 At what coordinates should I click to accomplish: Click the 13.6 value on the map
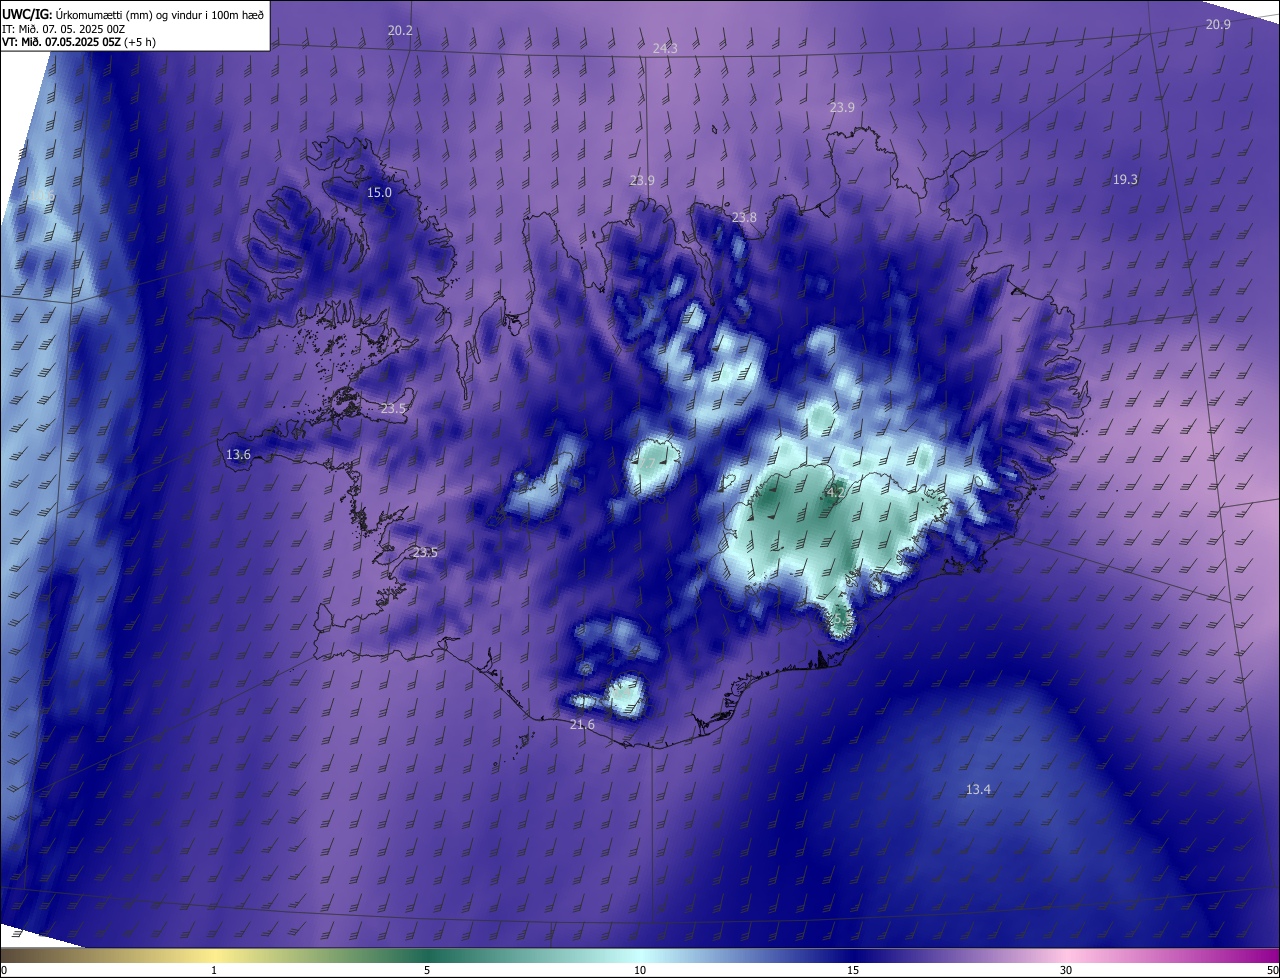(x=238, y=455)
